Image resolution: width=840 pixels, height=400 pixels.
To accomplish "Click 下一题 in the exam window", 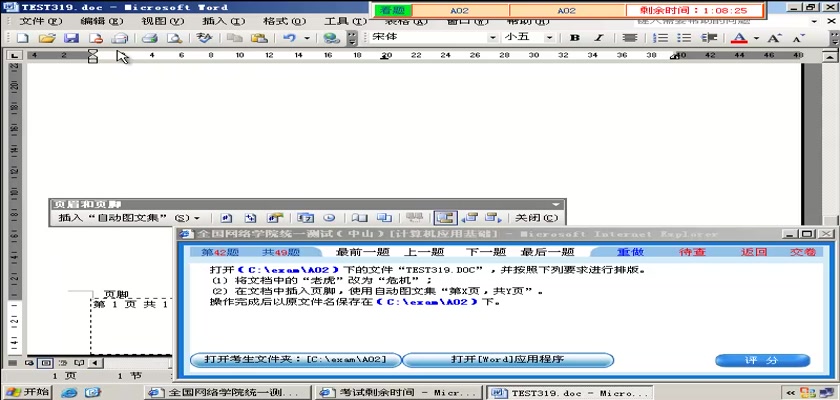I will tap(485, 252).
